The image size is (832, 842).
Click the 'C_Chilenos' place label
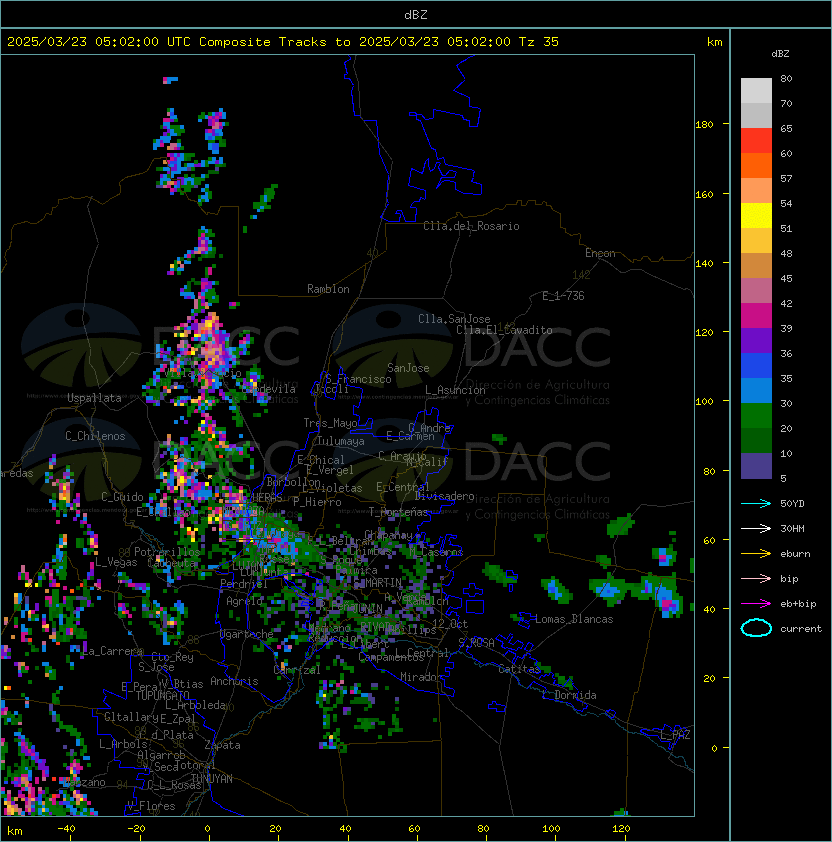(95, 436)
